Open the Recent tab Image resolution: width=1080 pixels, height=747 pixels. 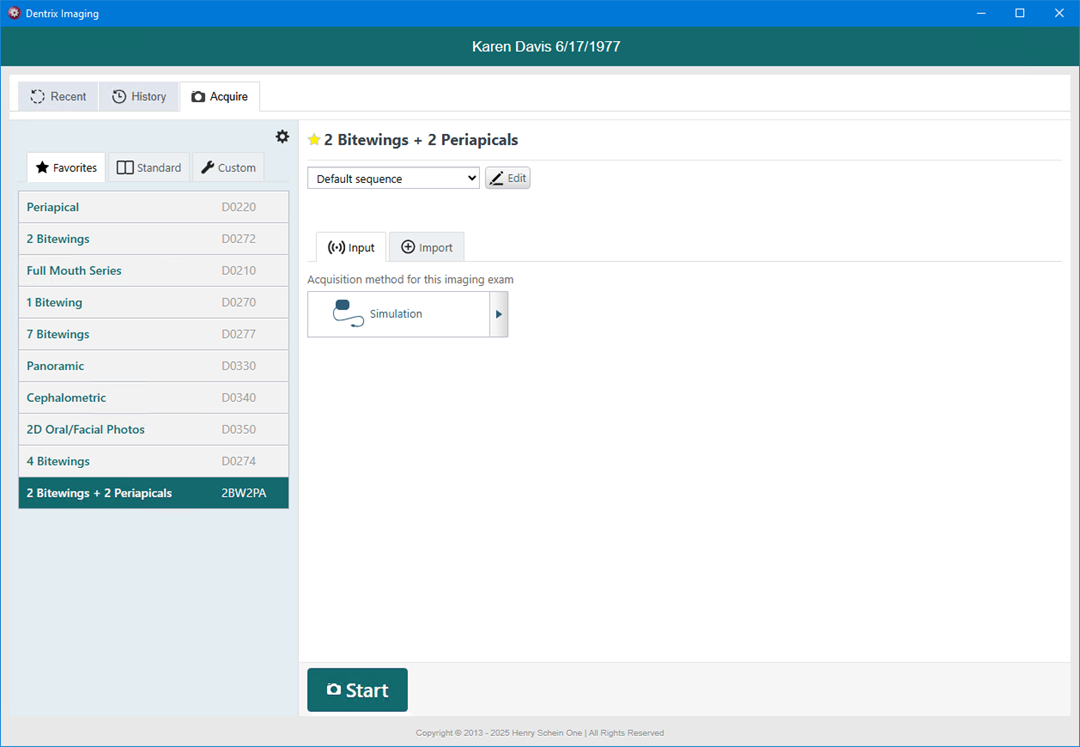coord(58,97)
